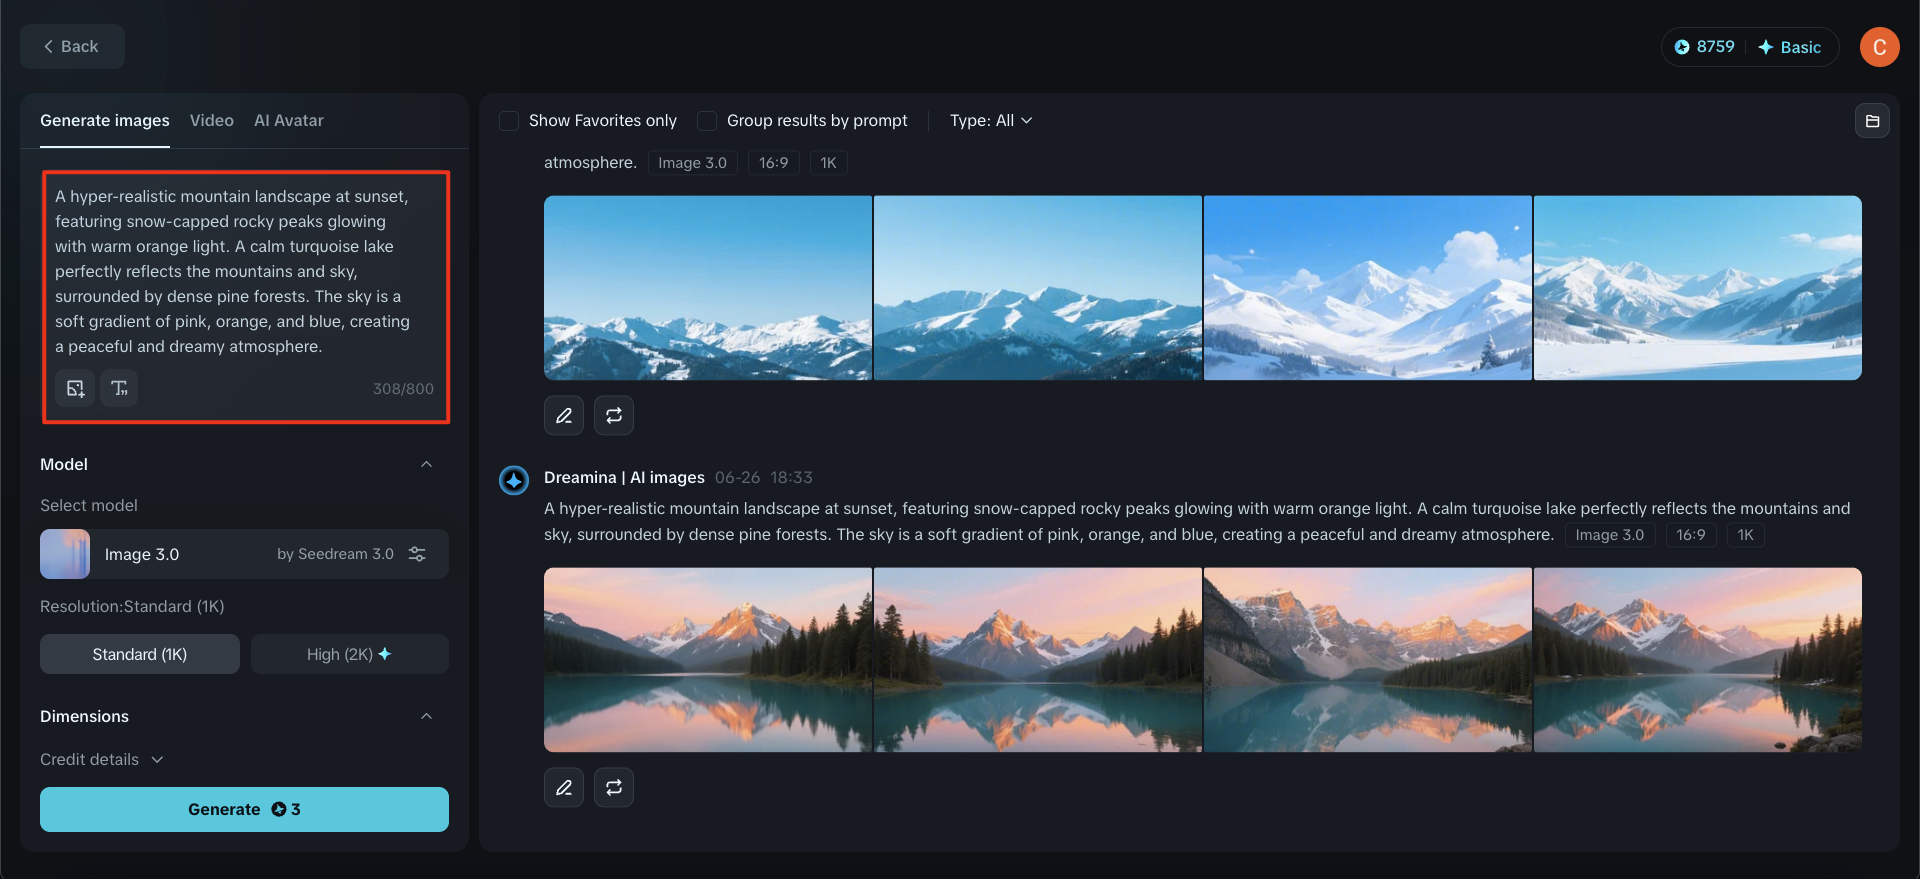Click the Basic plan label

point(1801,47)
